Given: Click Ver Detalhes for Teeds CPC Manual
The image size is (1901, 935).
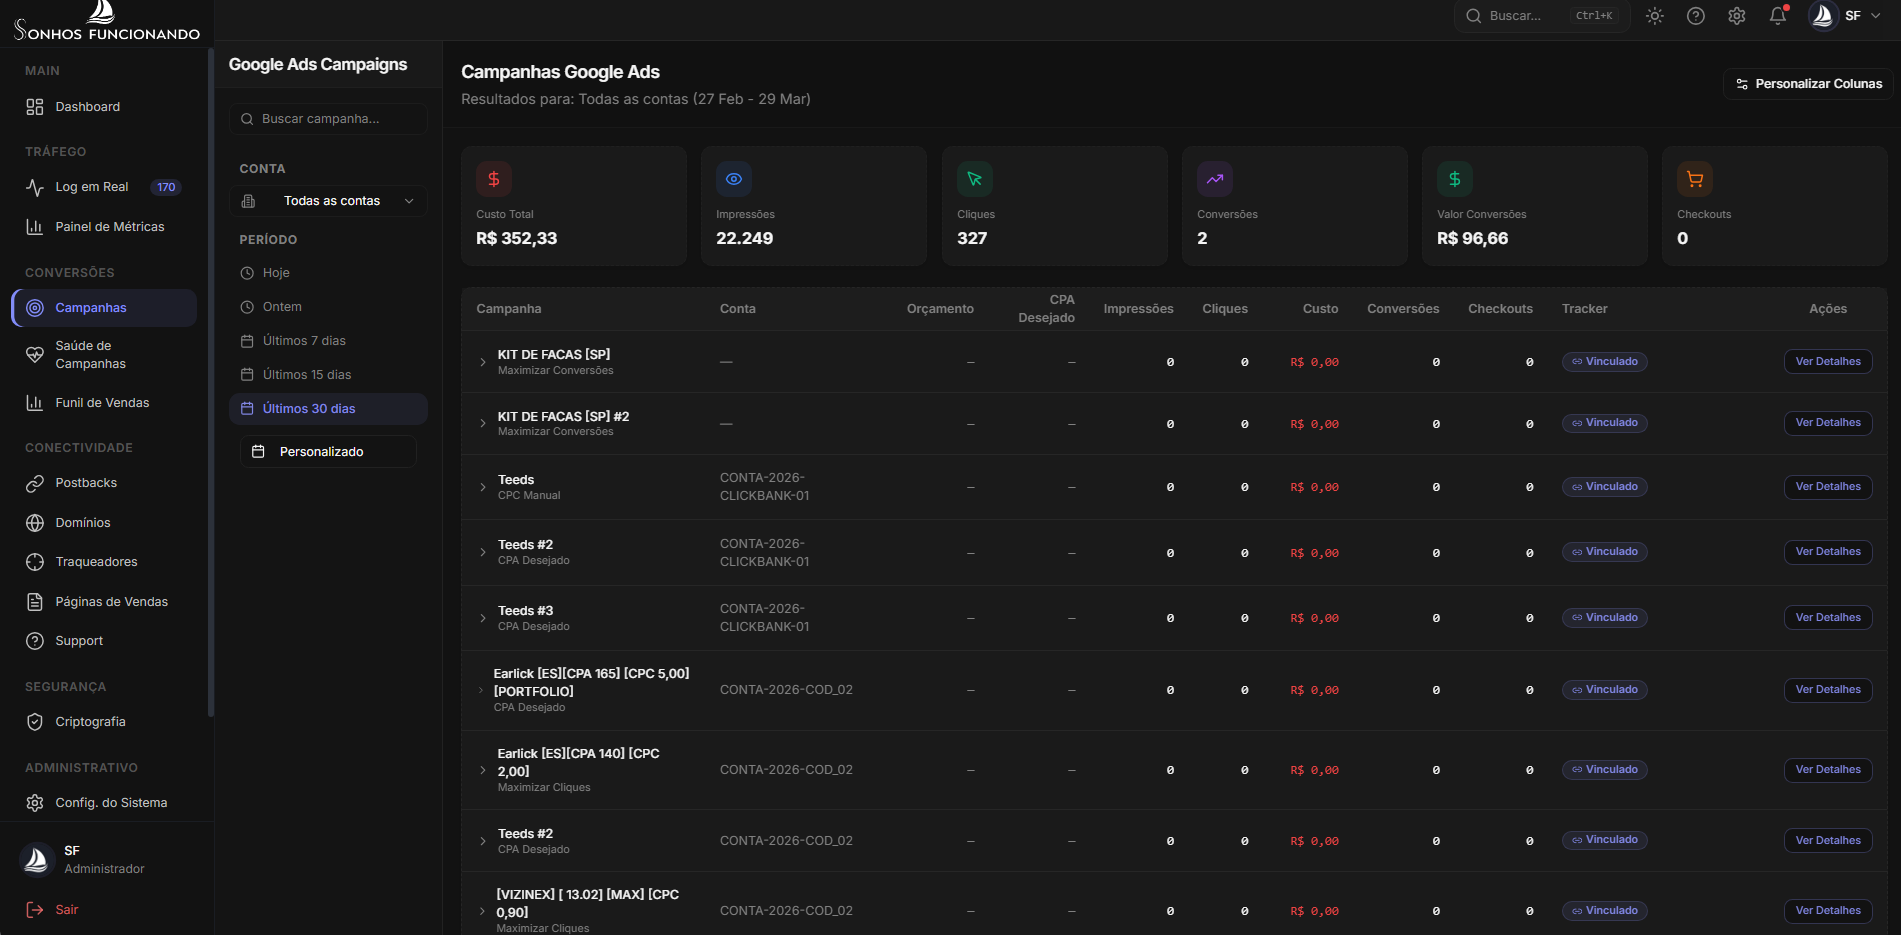Looking at the screenshot, I should coord(1828,487).
